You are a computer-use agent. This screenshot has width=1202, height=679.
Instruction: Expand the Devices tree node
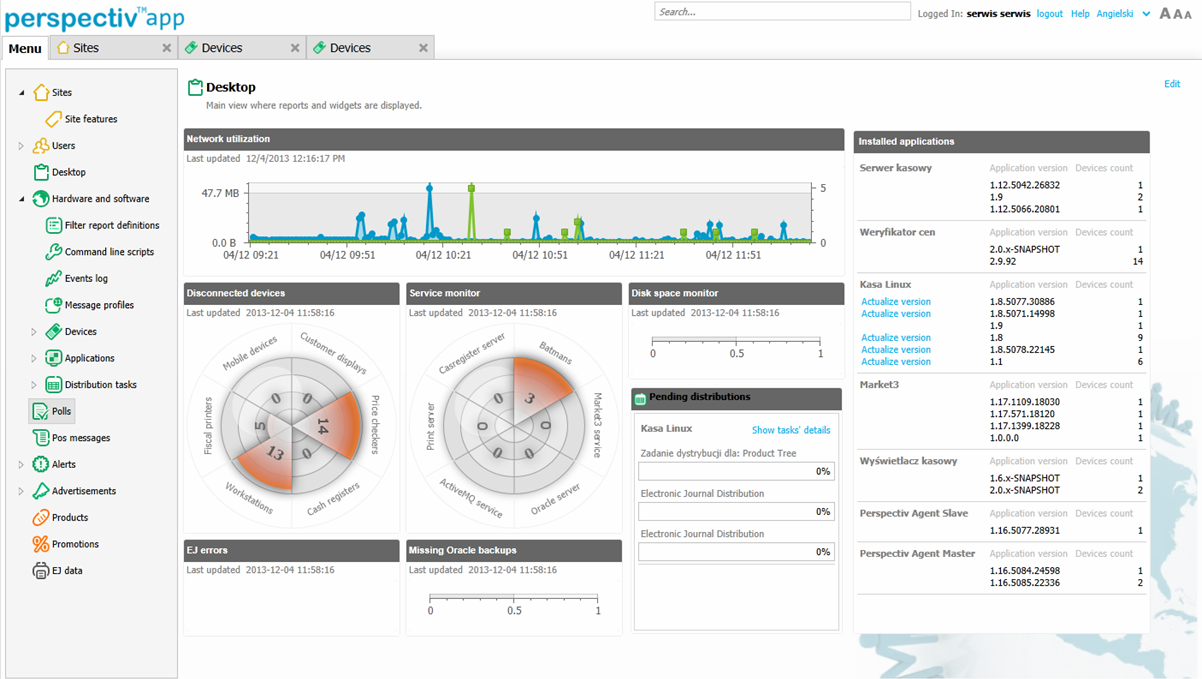pyautogui.click(x=34, y=332)
